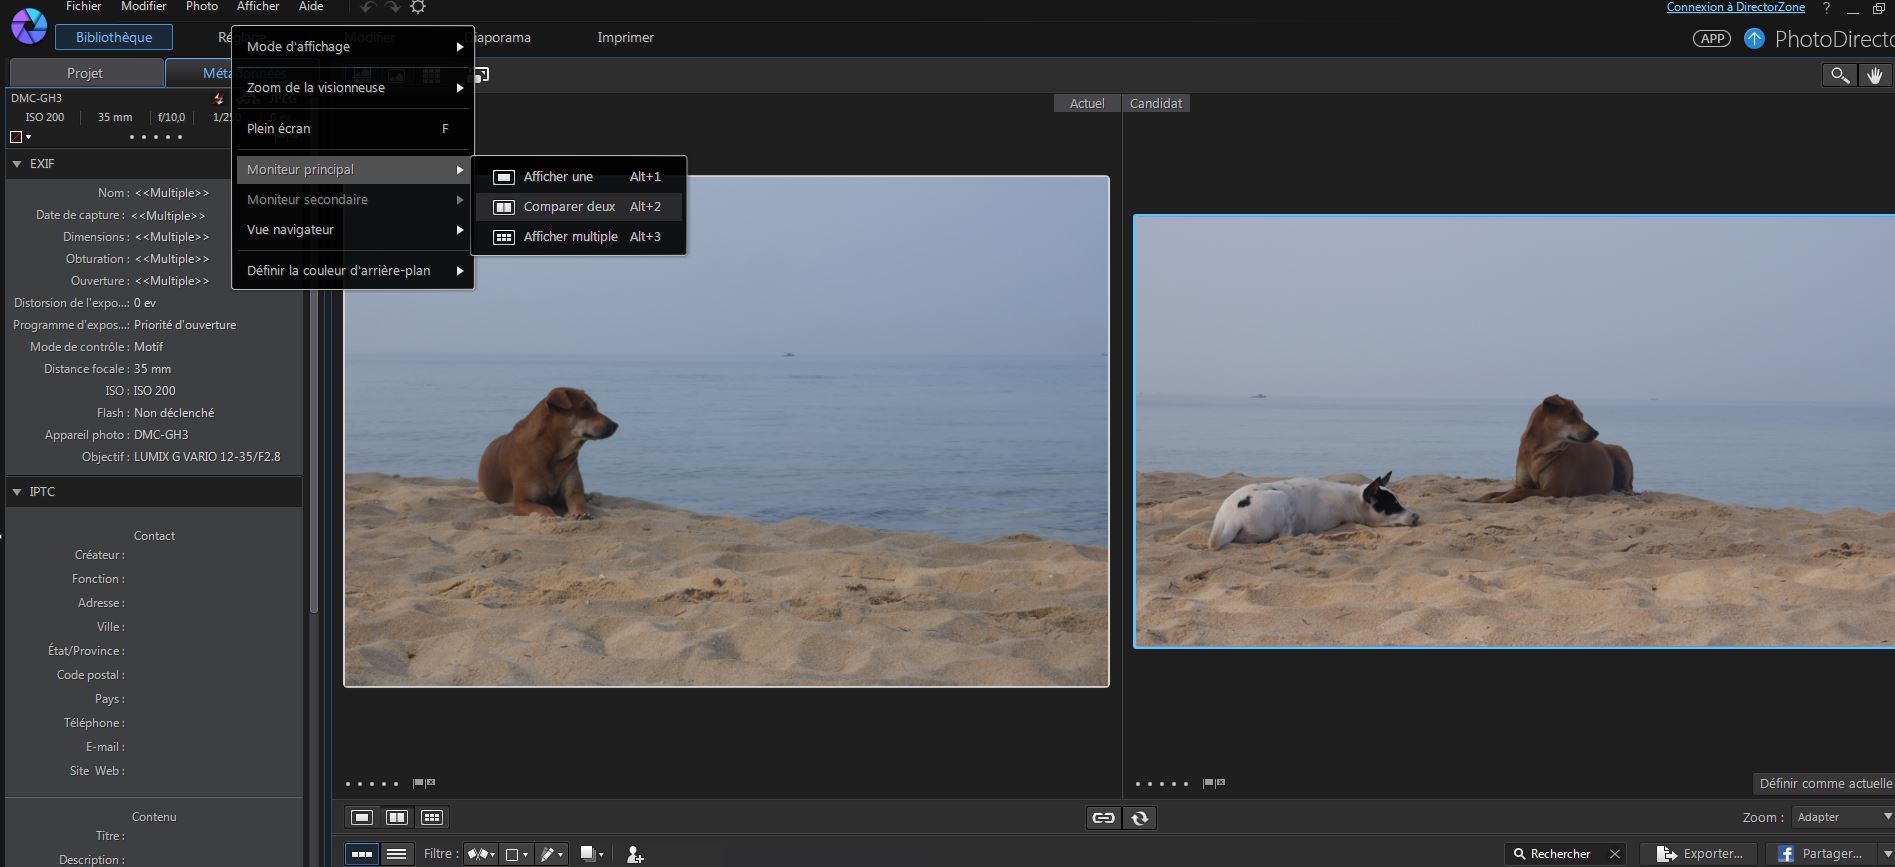Set star rating under the right photo

(x=1162, y=784)
